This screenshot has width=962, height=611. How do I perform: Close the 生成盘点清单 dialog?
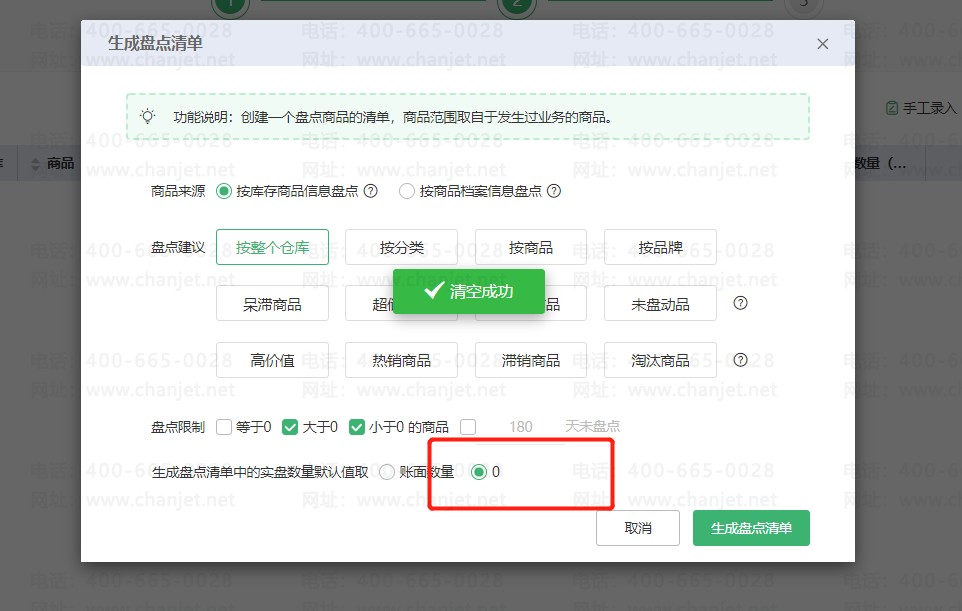coord(823,44)
